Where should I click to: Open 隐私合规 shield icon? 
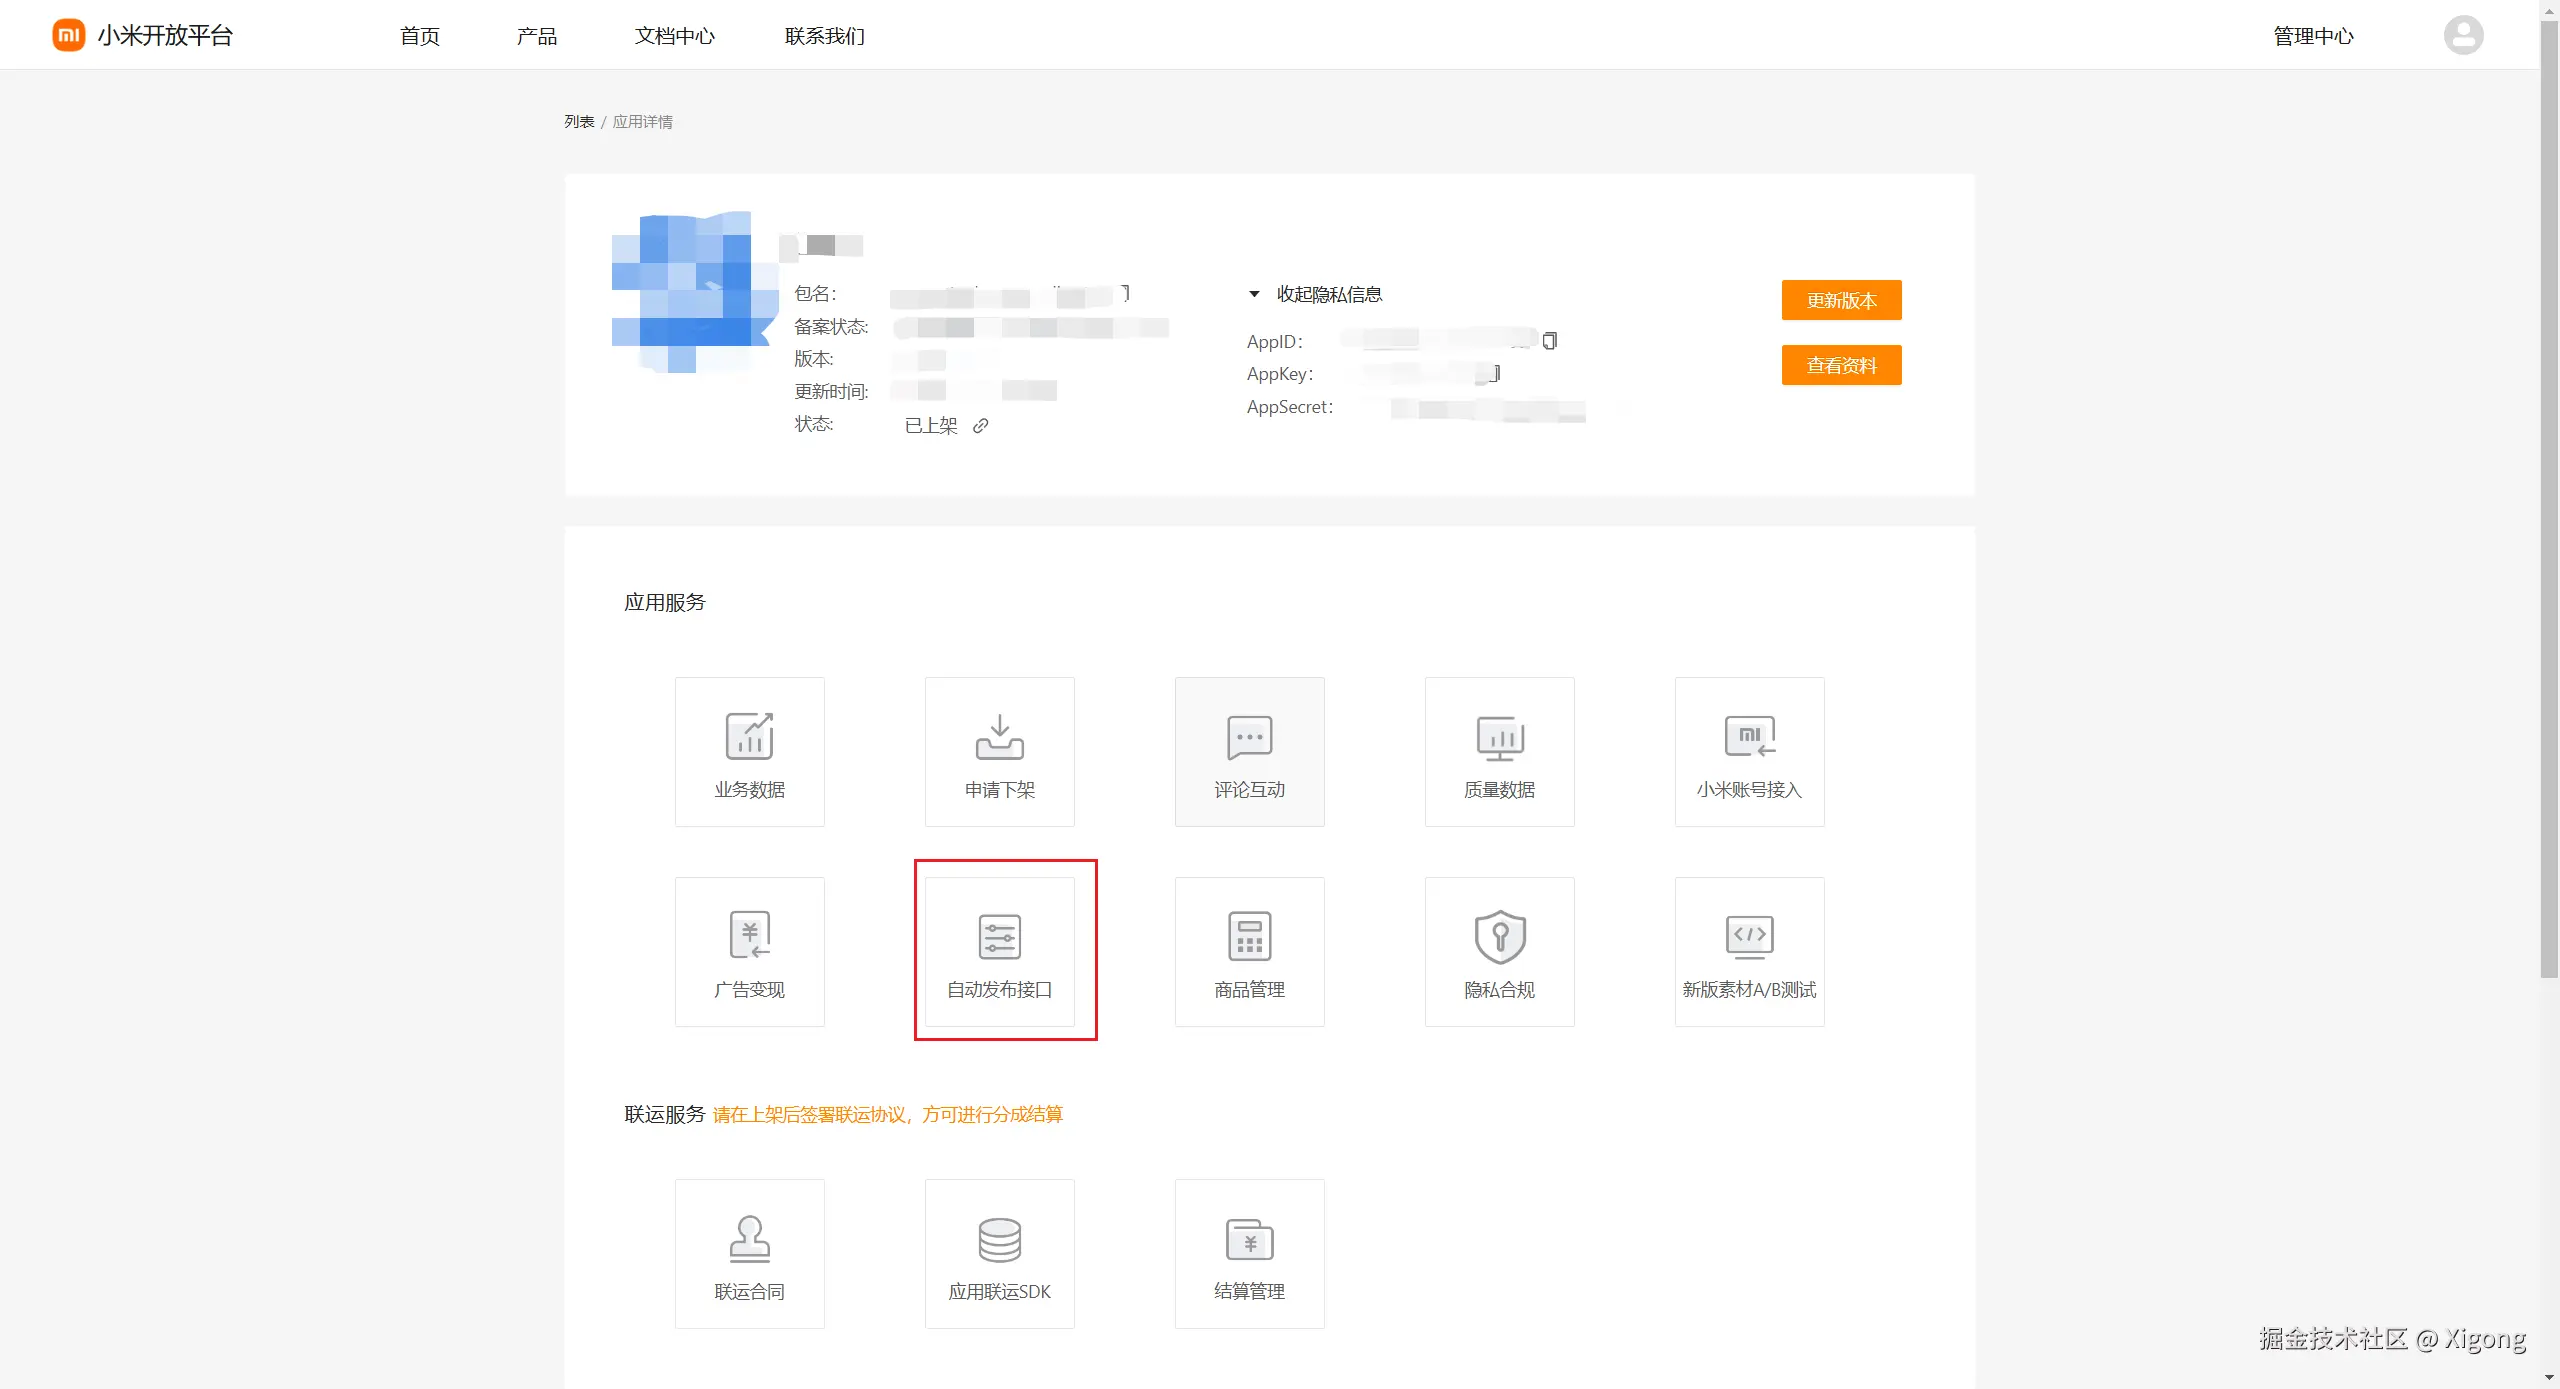point(1499,936)
